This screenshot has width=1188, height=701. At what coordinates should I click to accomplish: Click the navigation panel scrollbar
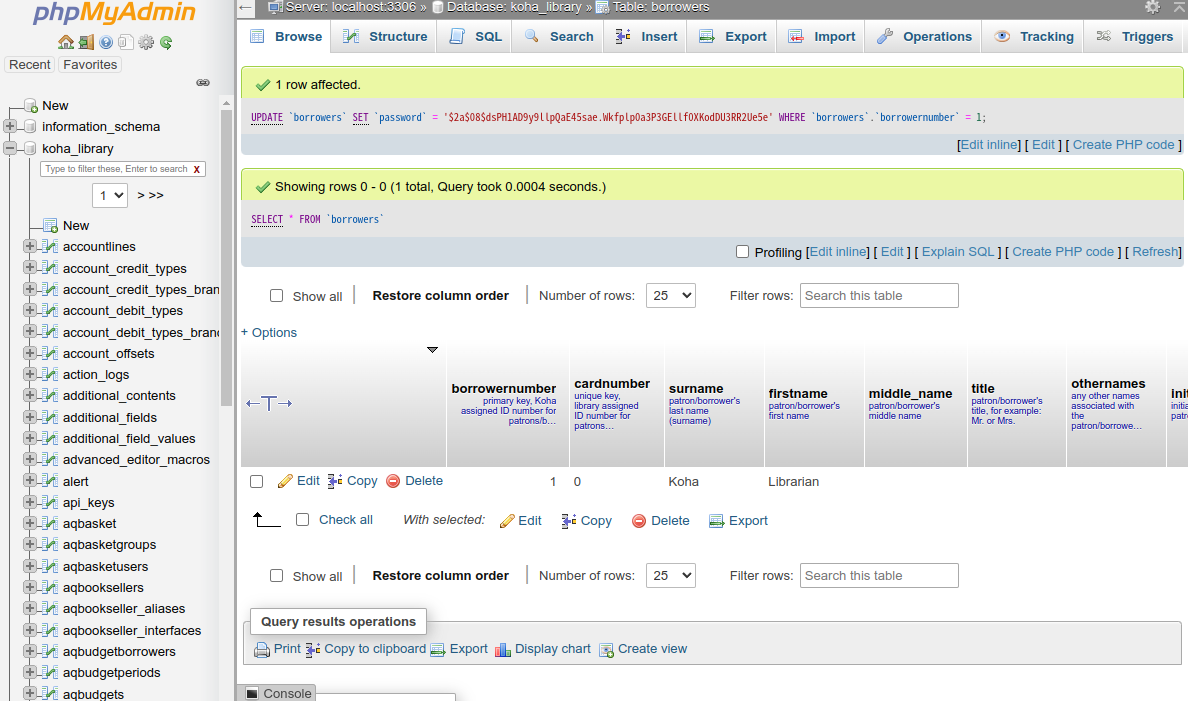point(226,258)
